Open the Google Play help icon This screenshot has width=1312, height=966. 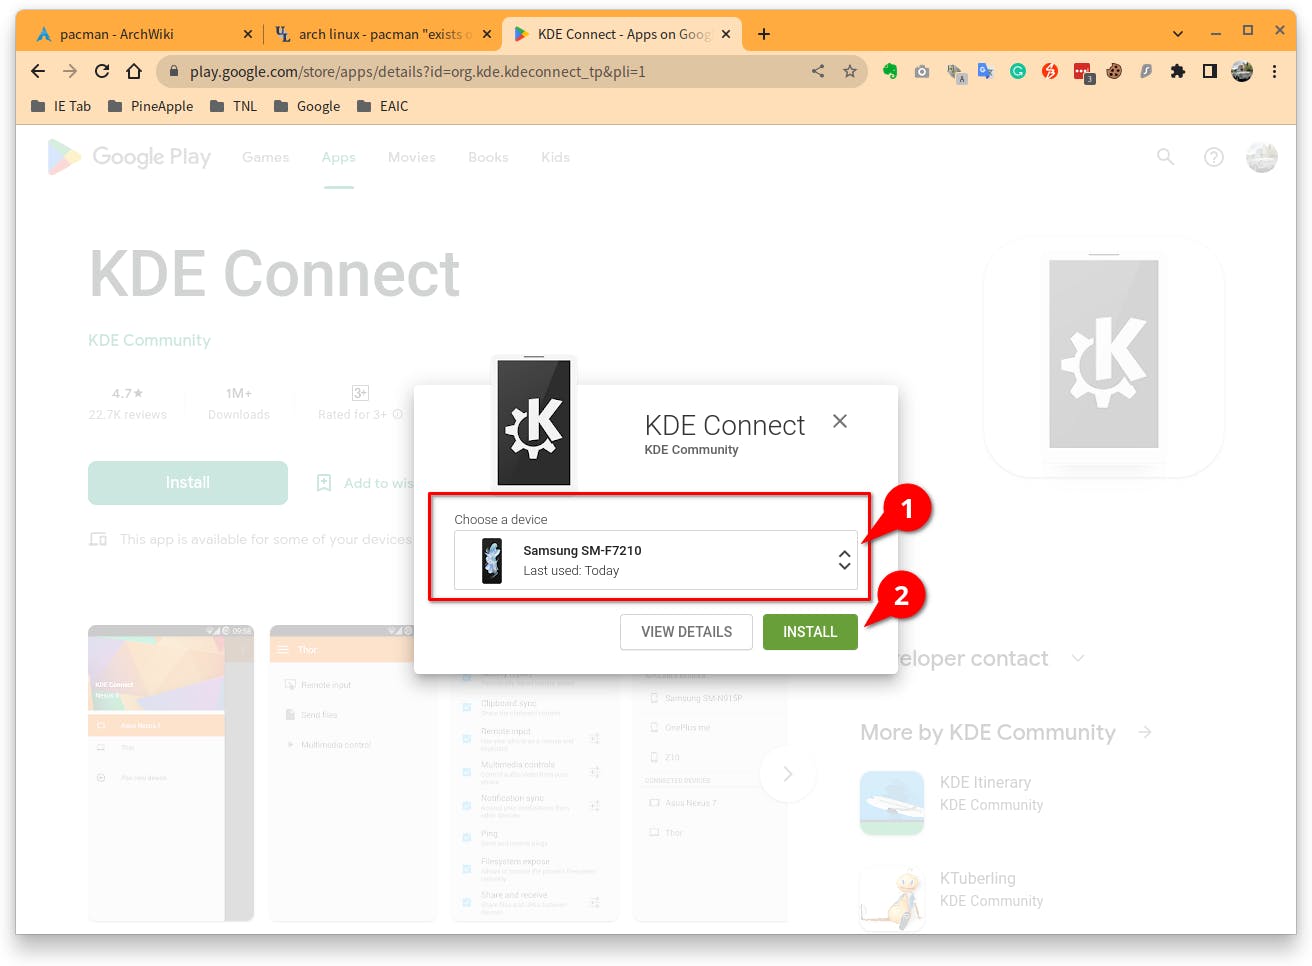1214,157
